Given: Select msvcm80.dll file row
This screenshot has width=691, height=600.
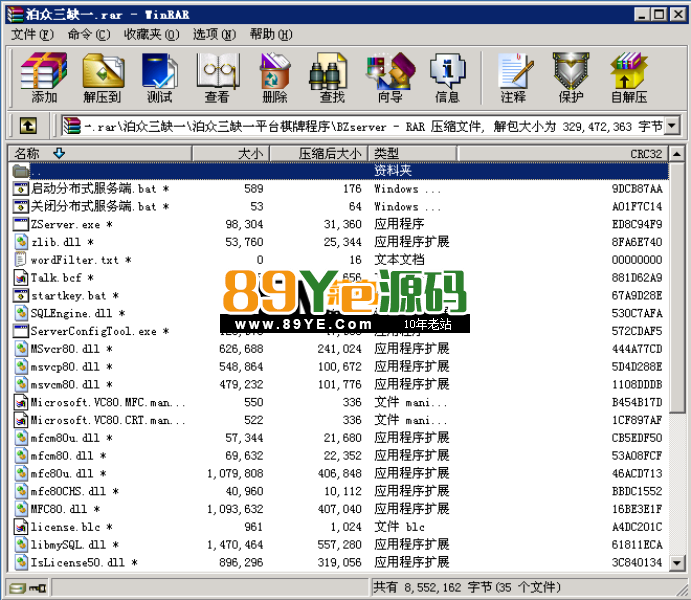Looking at the screenshot, I should 338,385.
